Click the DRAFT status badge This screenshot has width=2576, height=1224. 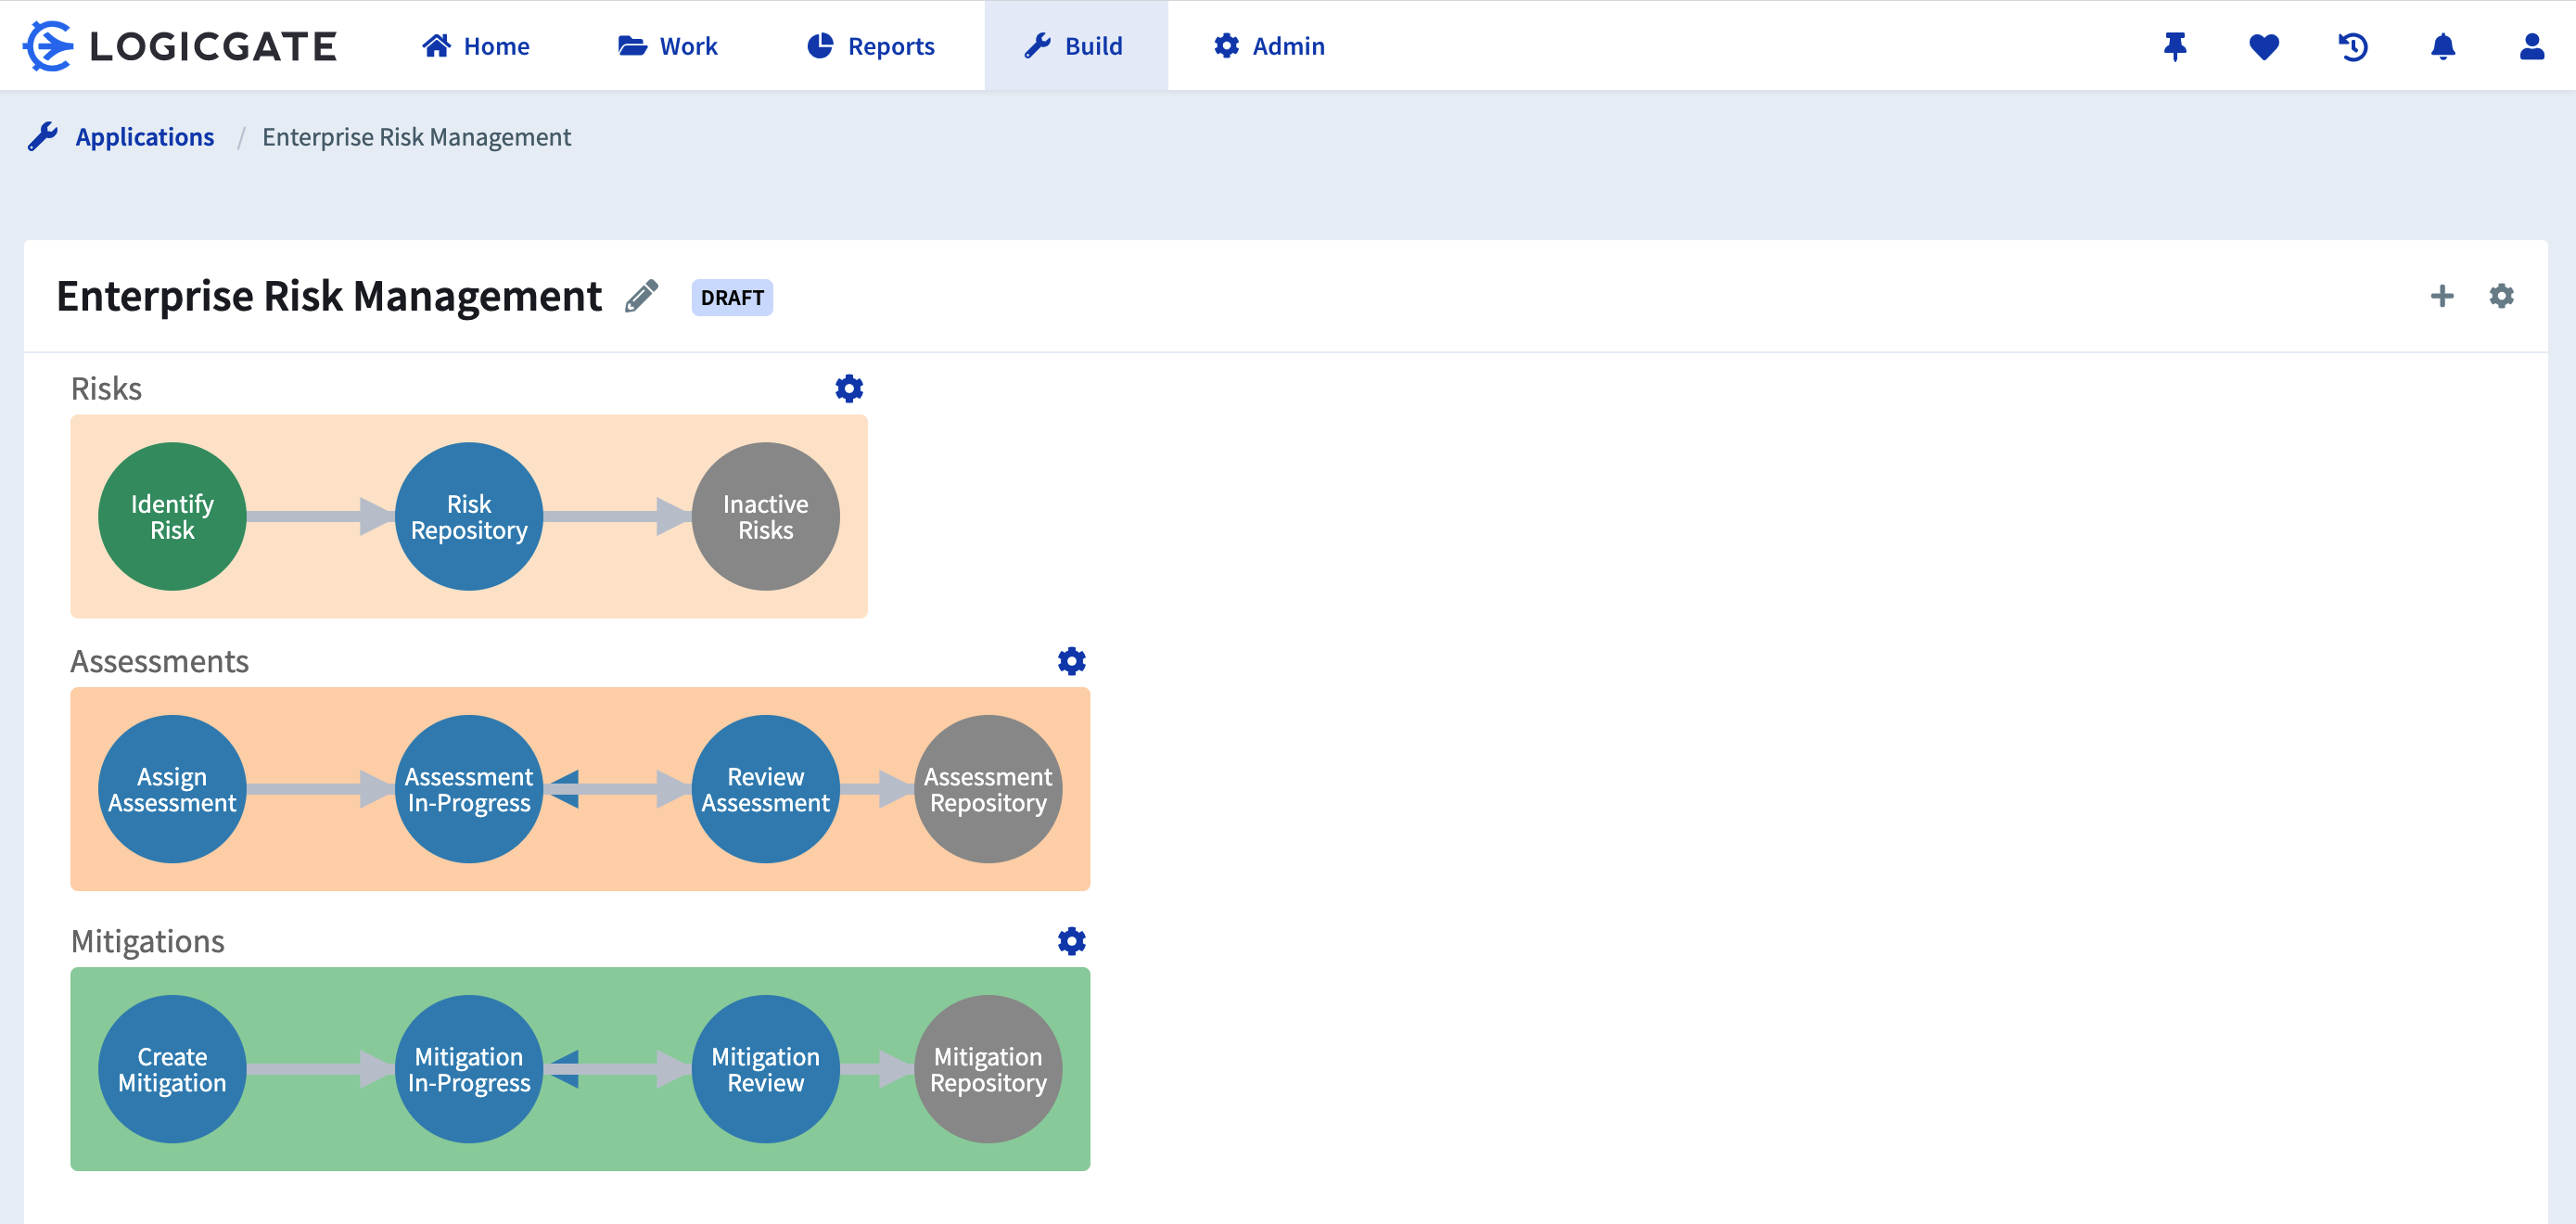(x=732, y=297)
